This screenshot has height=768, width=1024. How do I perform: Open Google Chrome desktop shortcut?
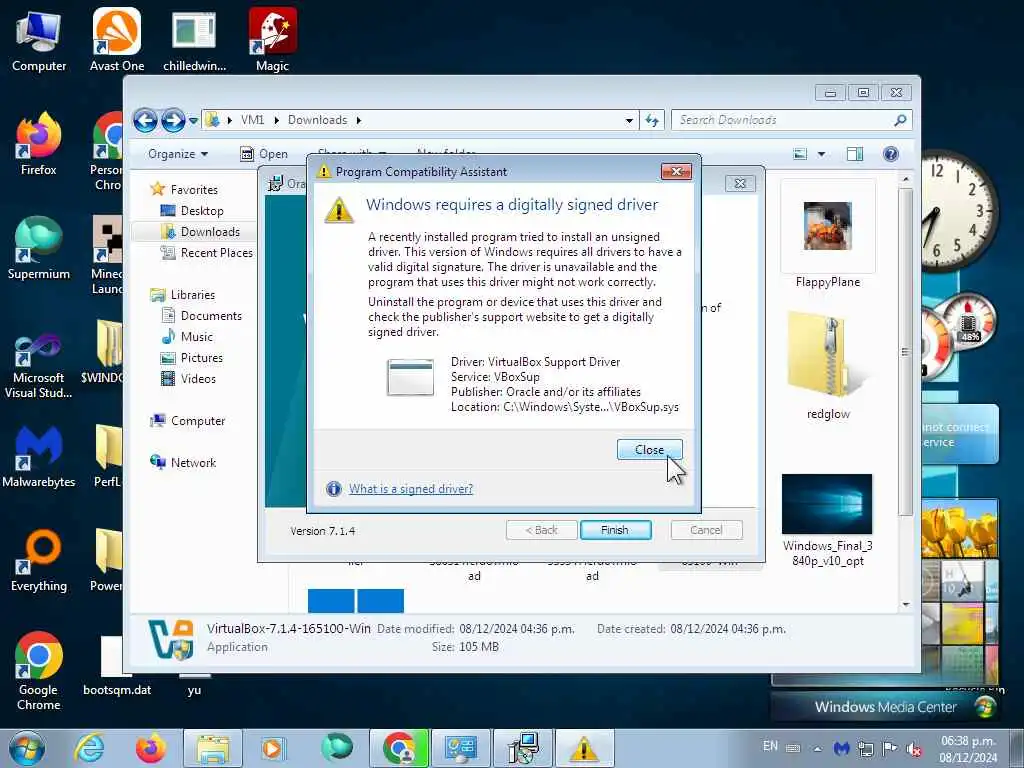[39, 671]
